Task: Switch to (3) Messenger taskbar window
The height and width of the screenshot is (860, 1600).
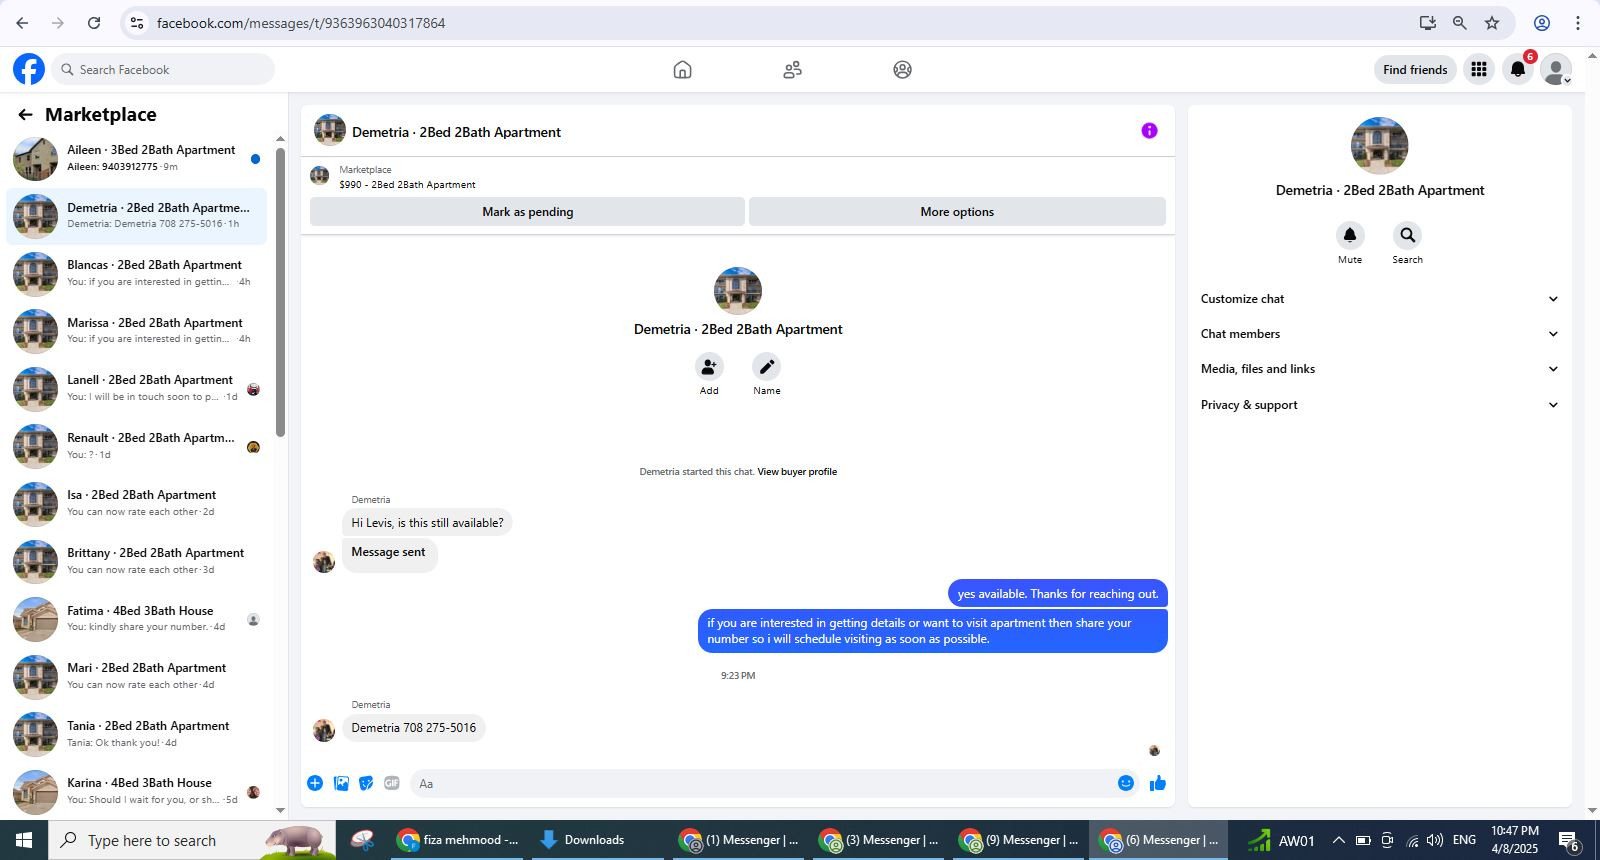Action: coord(880,840)
